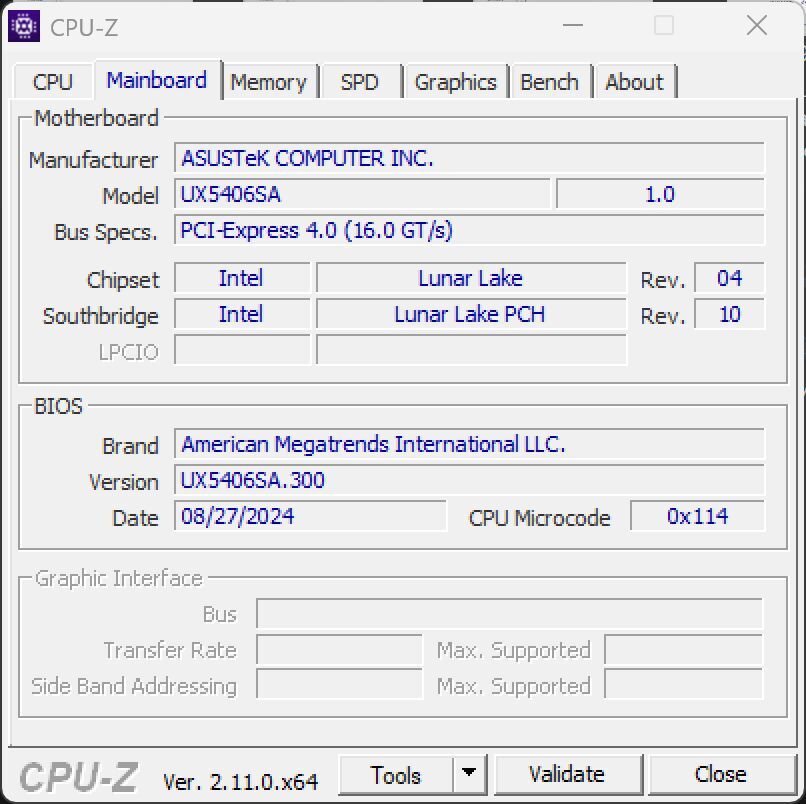
Task: Switch to the Memory tab
Action: [269, 81]
